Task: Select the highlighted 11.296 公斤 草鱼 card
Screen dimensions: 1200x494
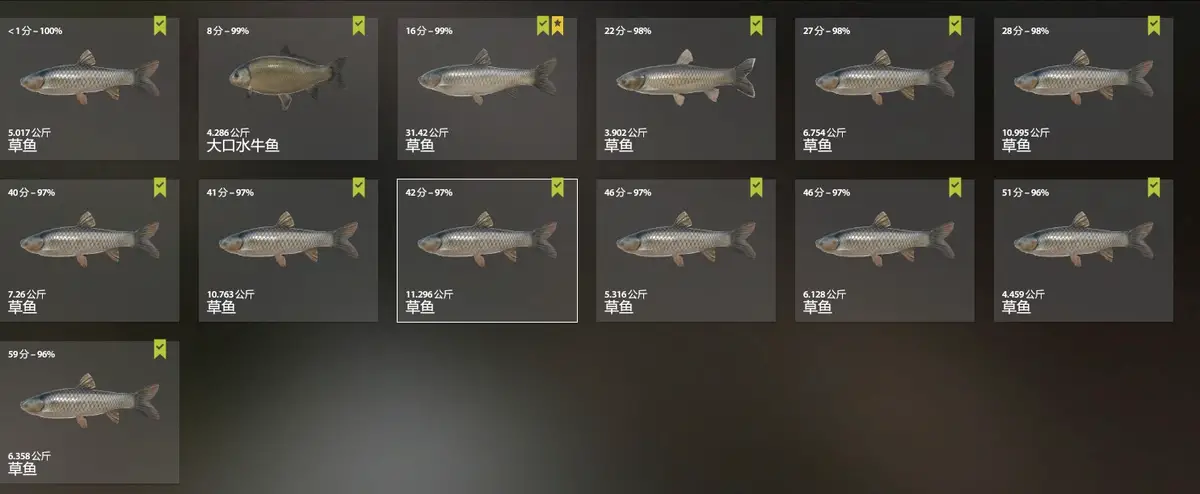Action: point(487,251)
